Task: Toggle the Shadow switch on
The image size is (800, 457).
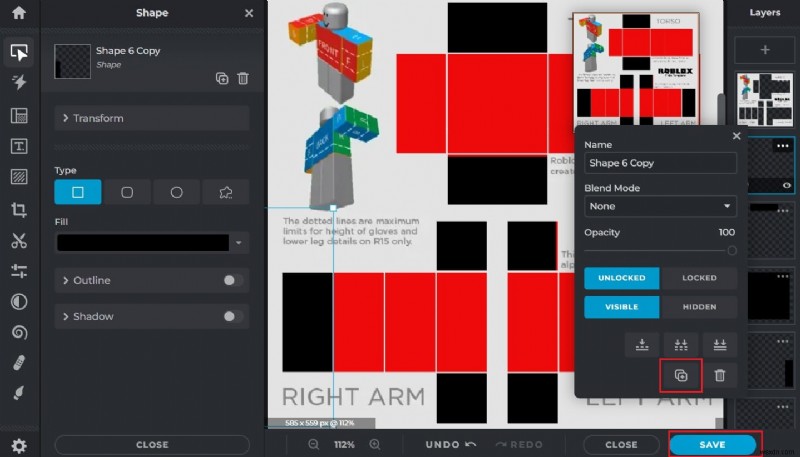Action: coord(233,316)
